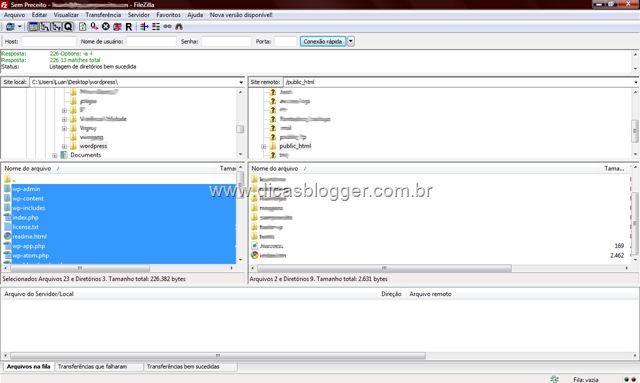The width and height of the screenshot is (640, 383).
Task: Open the Nova versão disponível! menu
Action: point(241,15)
